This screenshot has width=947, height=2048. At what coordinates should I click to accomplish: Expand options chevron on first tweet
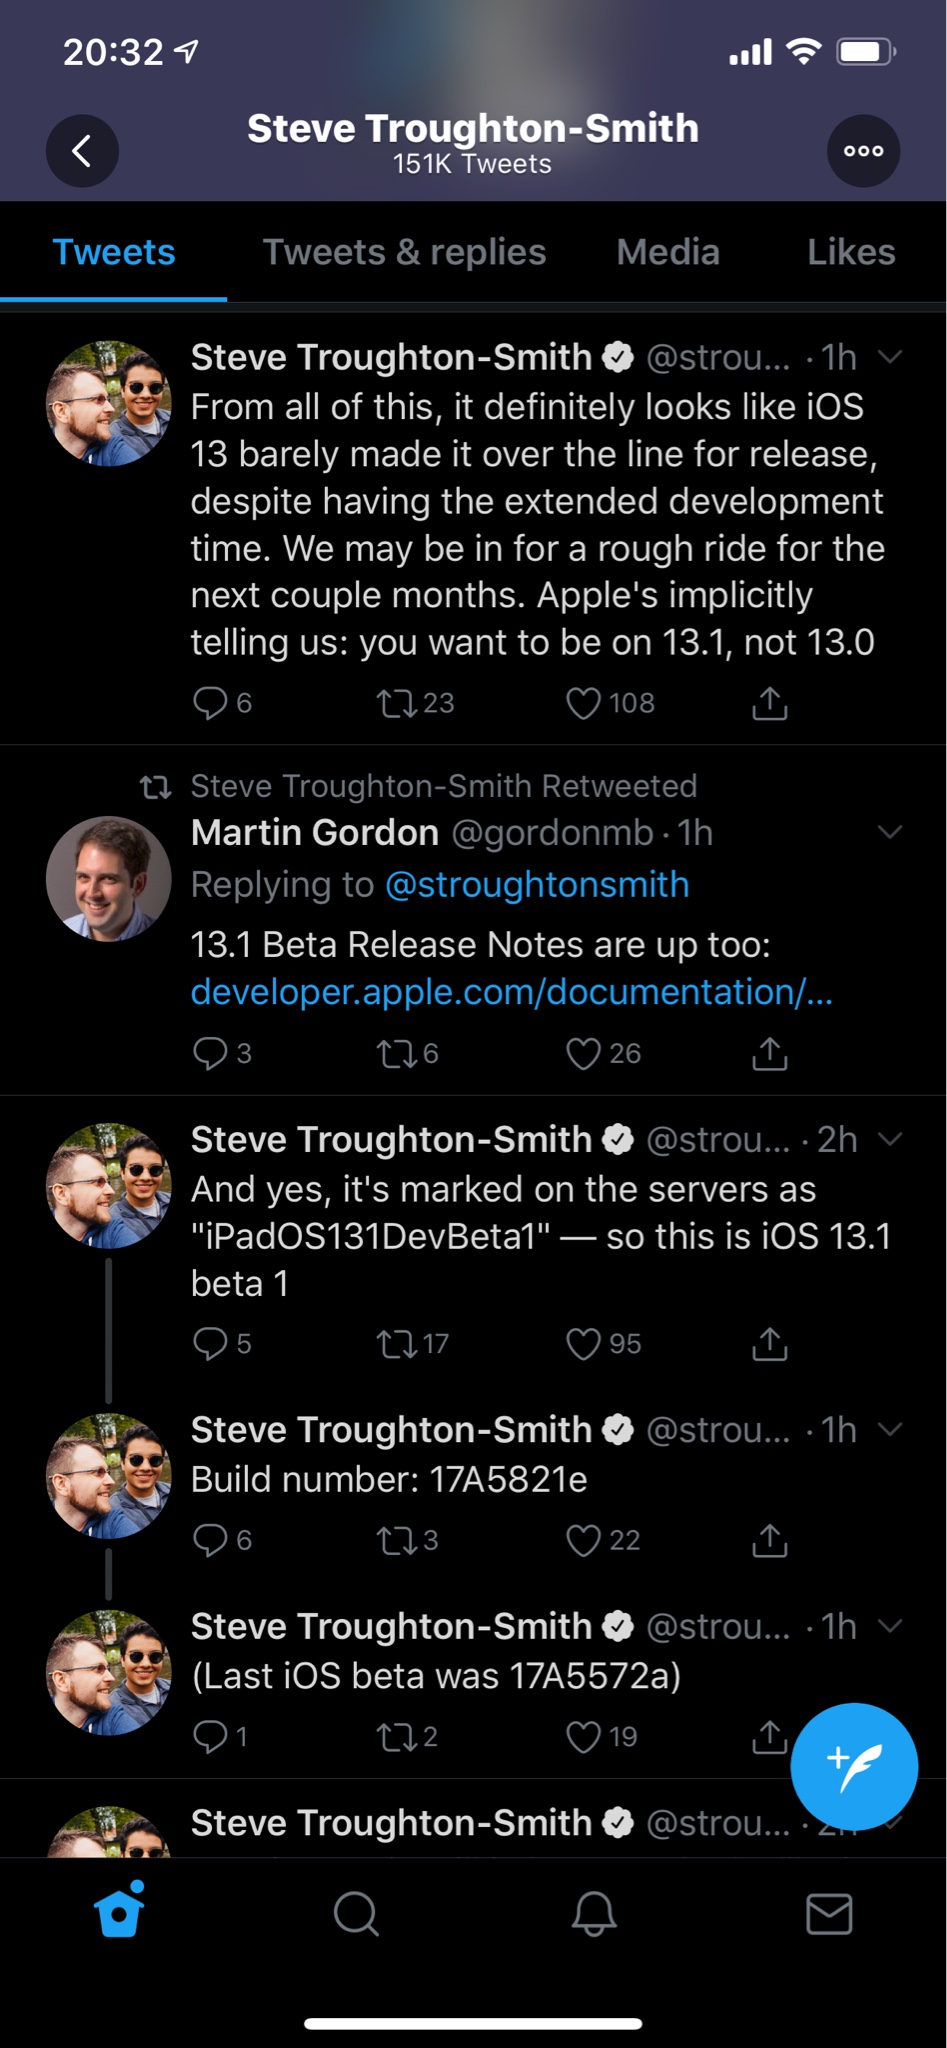coord(889,357)
